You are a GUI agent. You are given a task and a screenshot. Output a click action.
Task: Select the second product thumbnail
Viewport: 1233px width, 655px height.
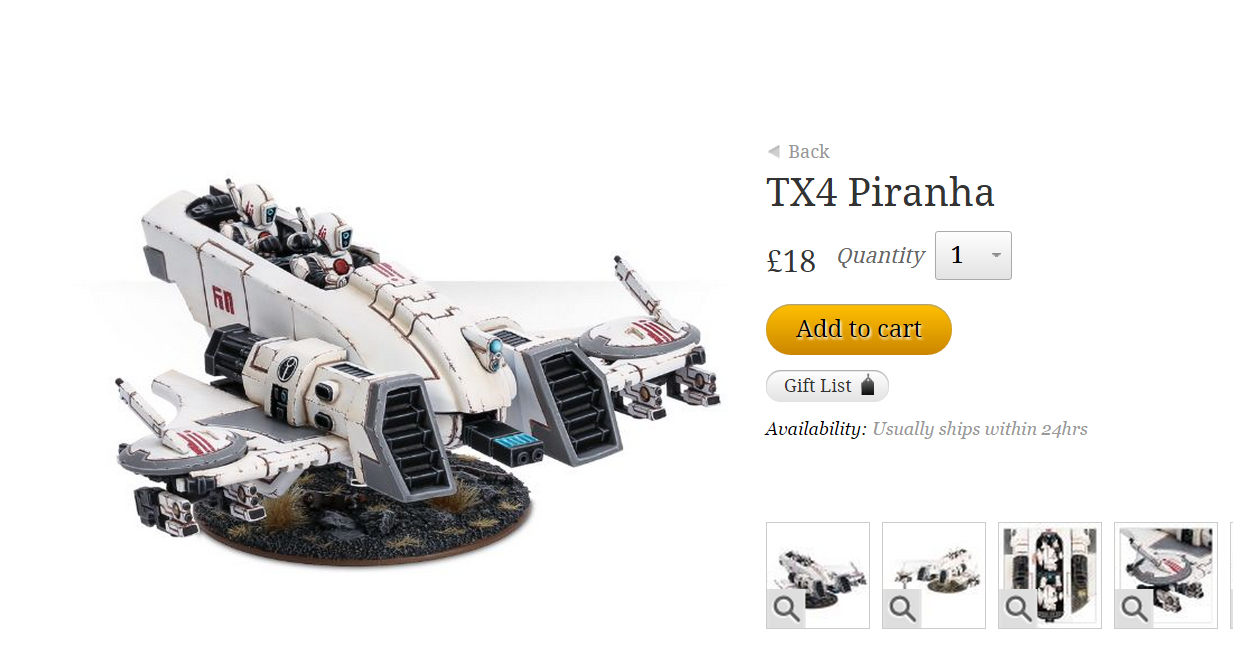click(934, 575)
